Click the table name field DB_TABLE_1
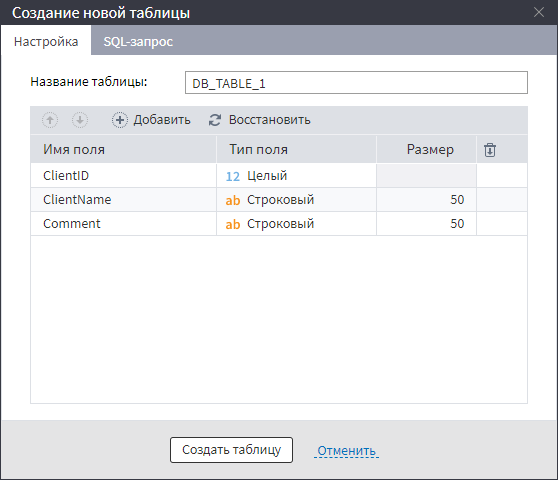Viewport: 558px width, 480px height. click(356, 83)
